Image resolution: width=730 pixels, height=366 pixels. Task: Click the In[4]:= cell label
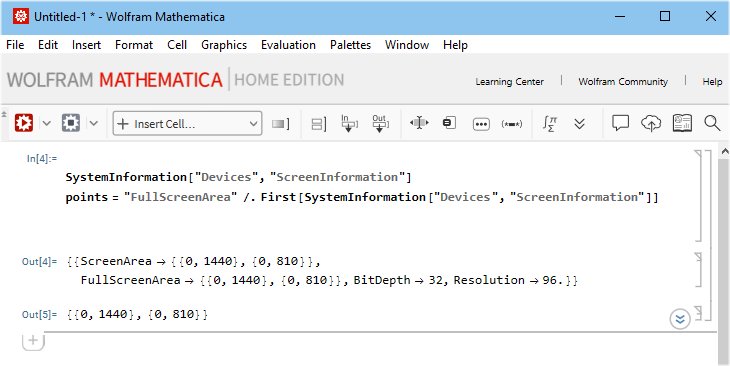(x=41, y=158)
